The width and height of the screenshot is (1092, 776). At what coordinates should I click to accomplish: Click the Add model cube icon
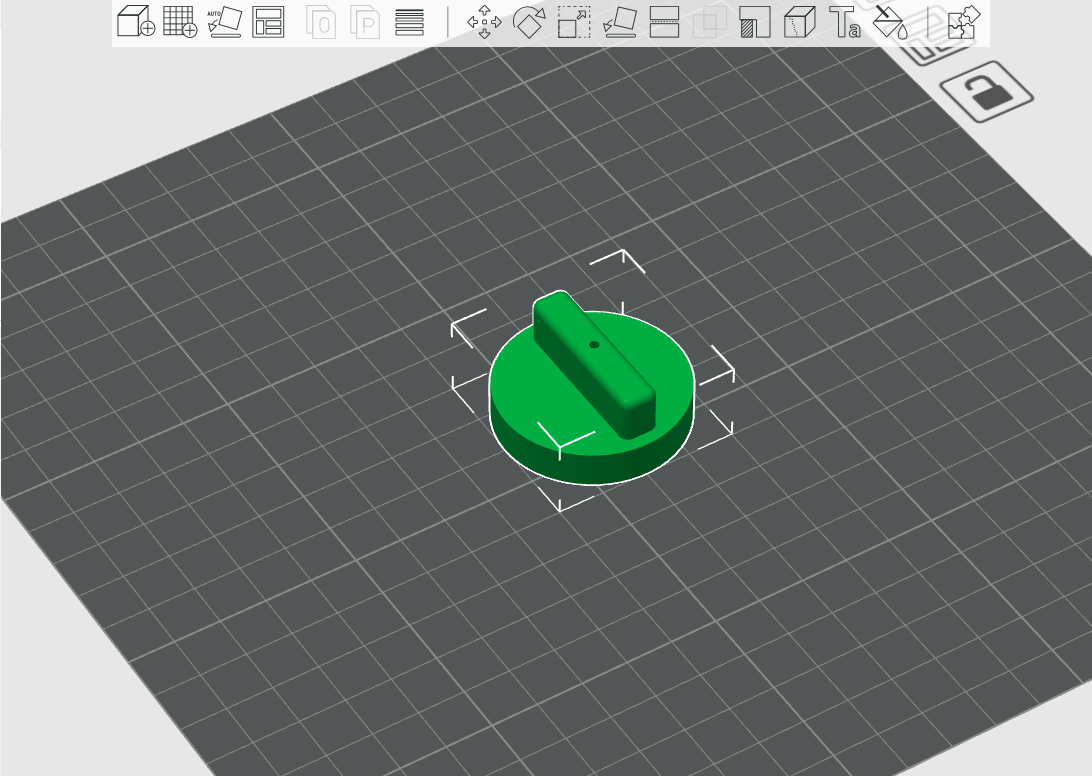(135, 22)
